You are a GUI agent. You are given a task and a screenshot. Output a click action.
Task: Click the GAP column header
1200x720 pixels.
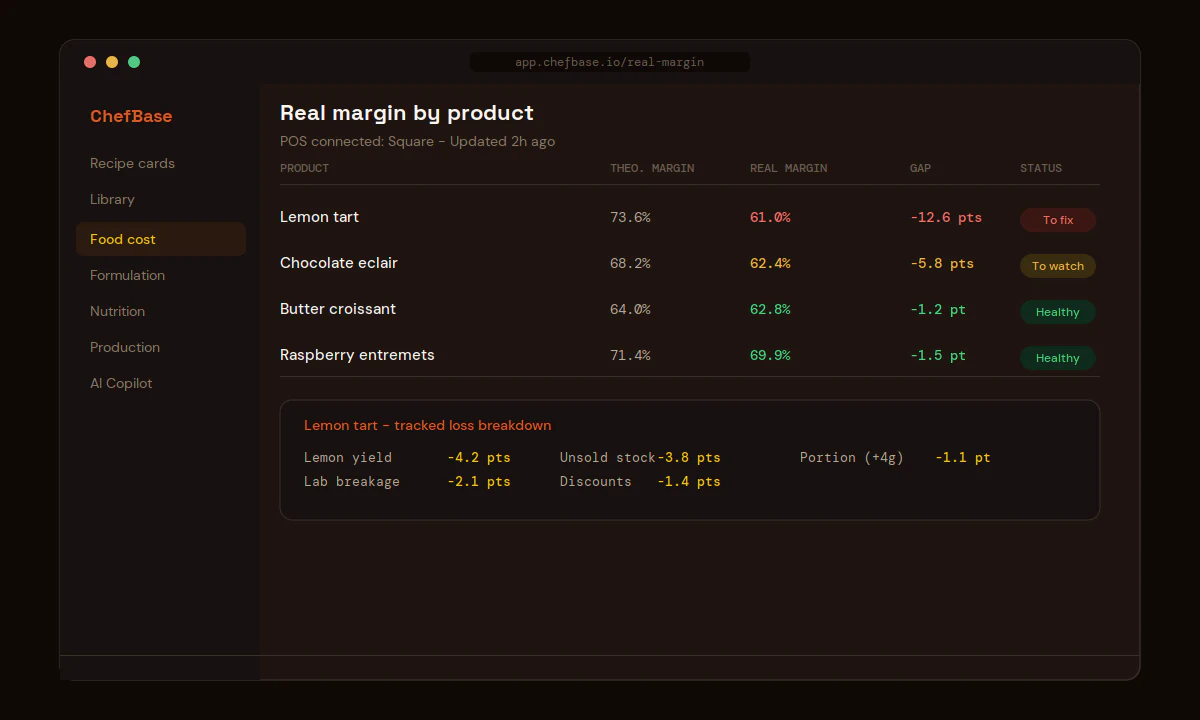(x=920, y=168)
